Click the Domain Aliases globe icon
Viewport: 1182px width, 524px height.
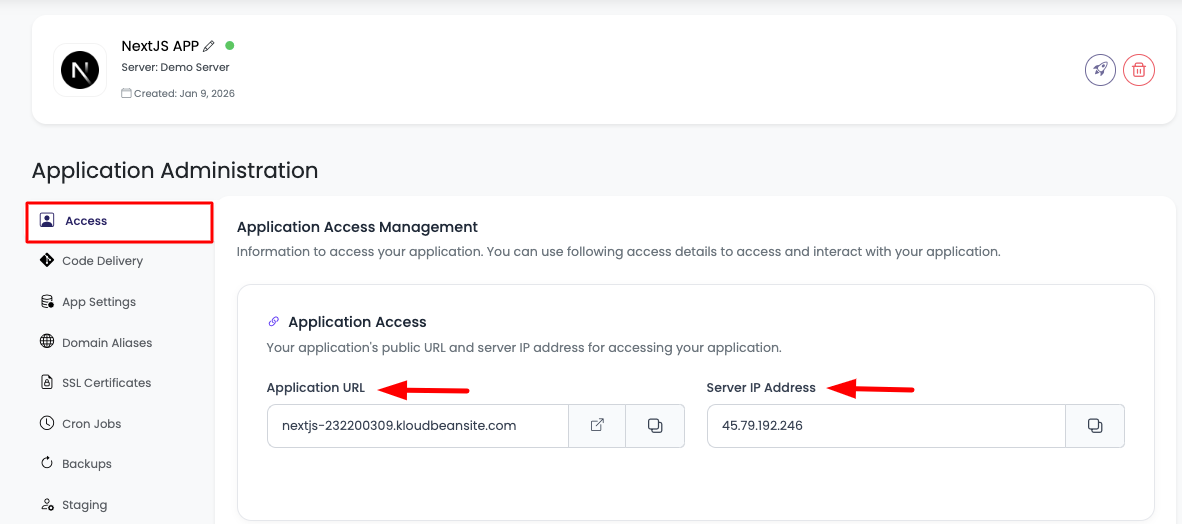coord(47,342)
